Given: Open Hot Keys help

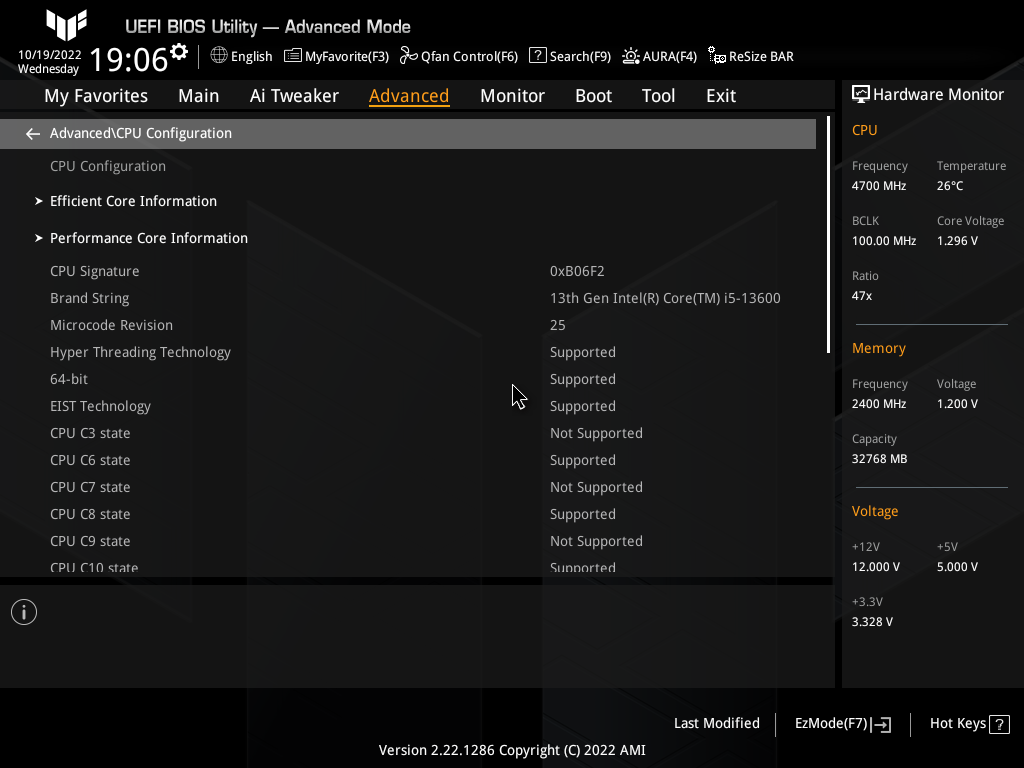Looking at the screenshot, I should tap(957, 723).
